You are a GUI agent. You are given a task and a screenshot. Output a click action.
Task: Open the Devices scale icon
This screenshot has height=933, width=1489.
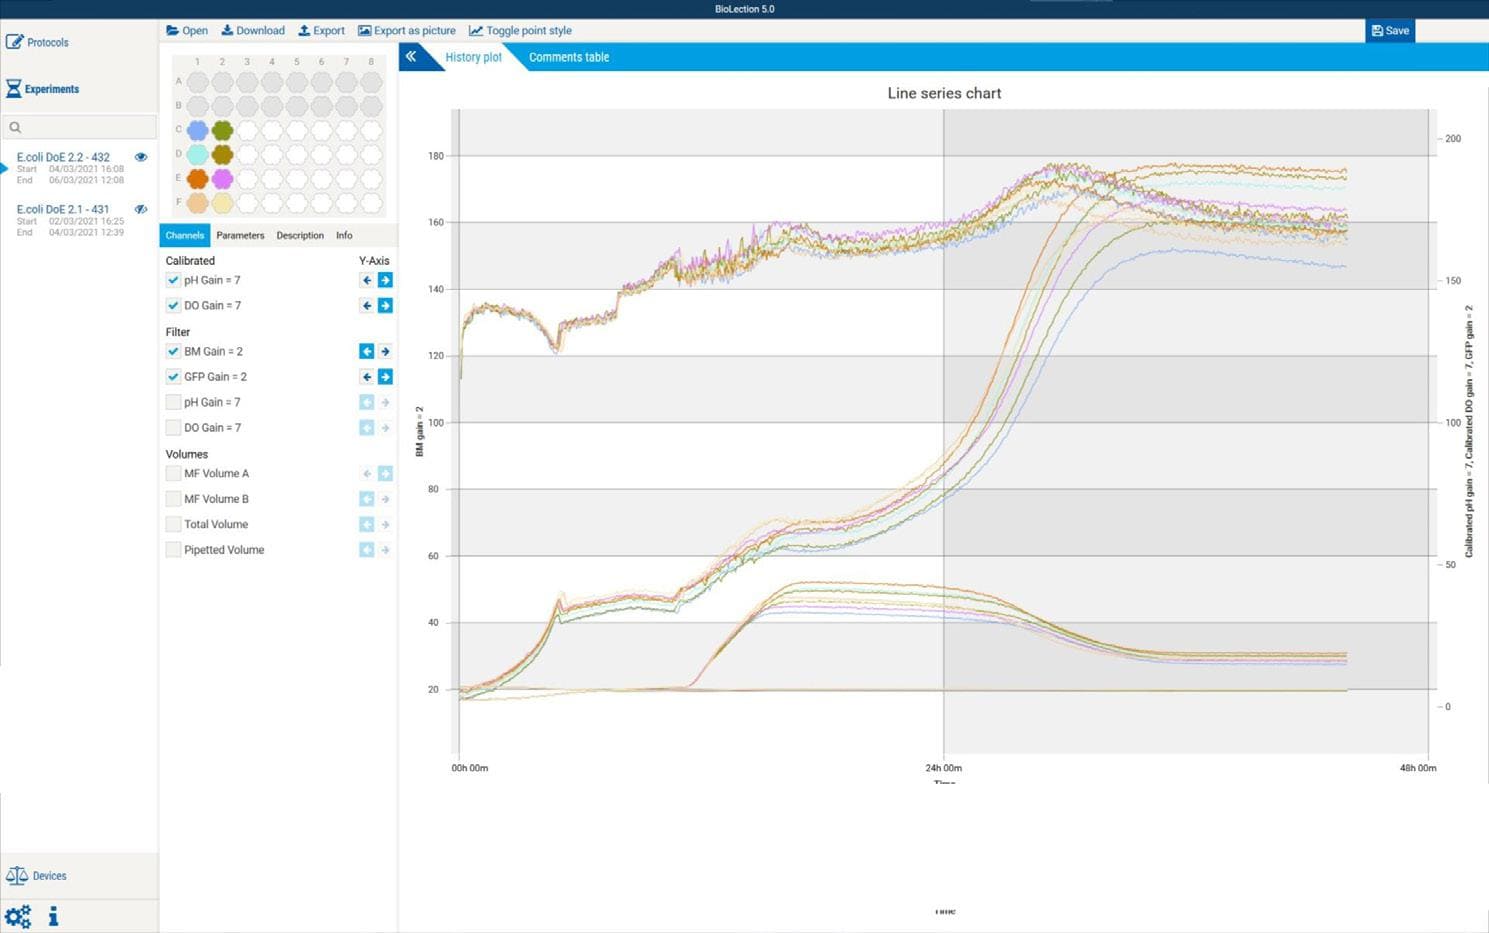(x=17, y=875)
